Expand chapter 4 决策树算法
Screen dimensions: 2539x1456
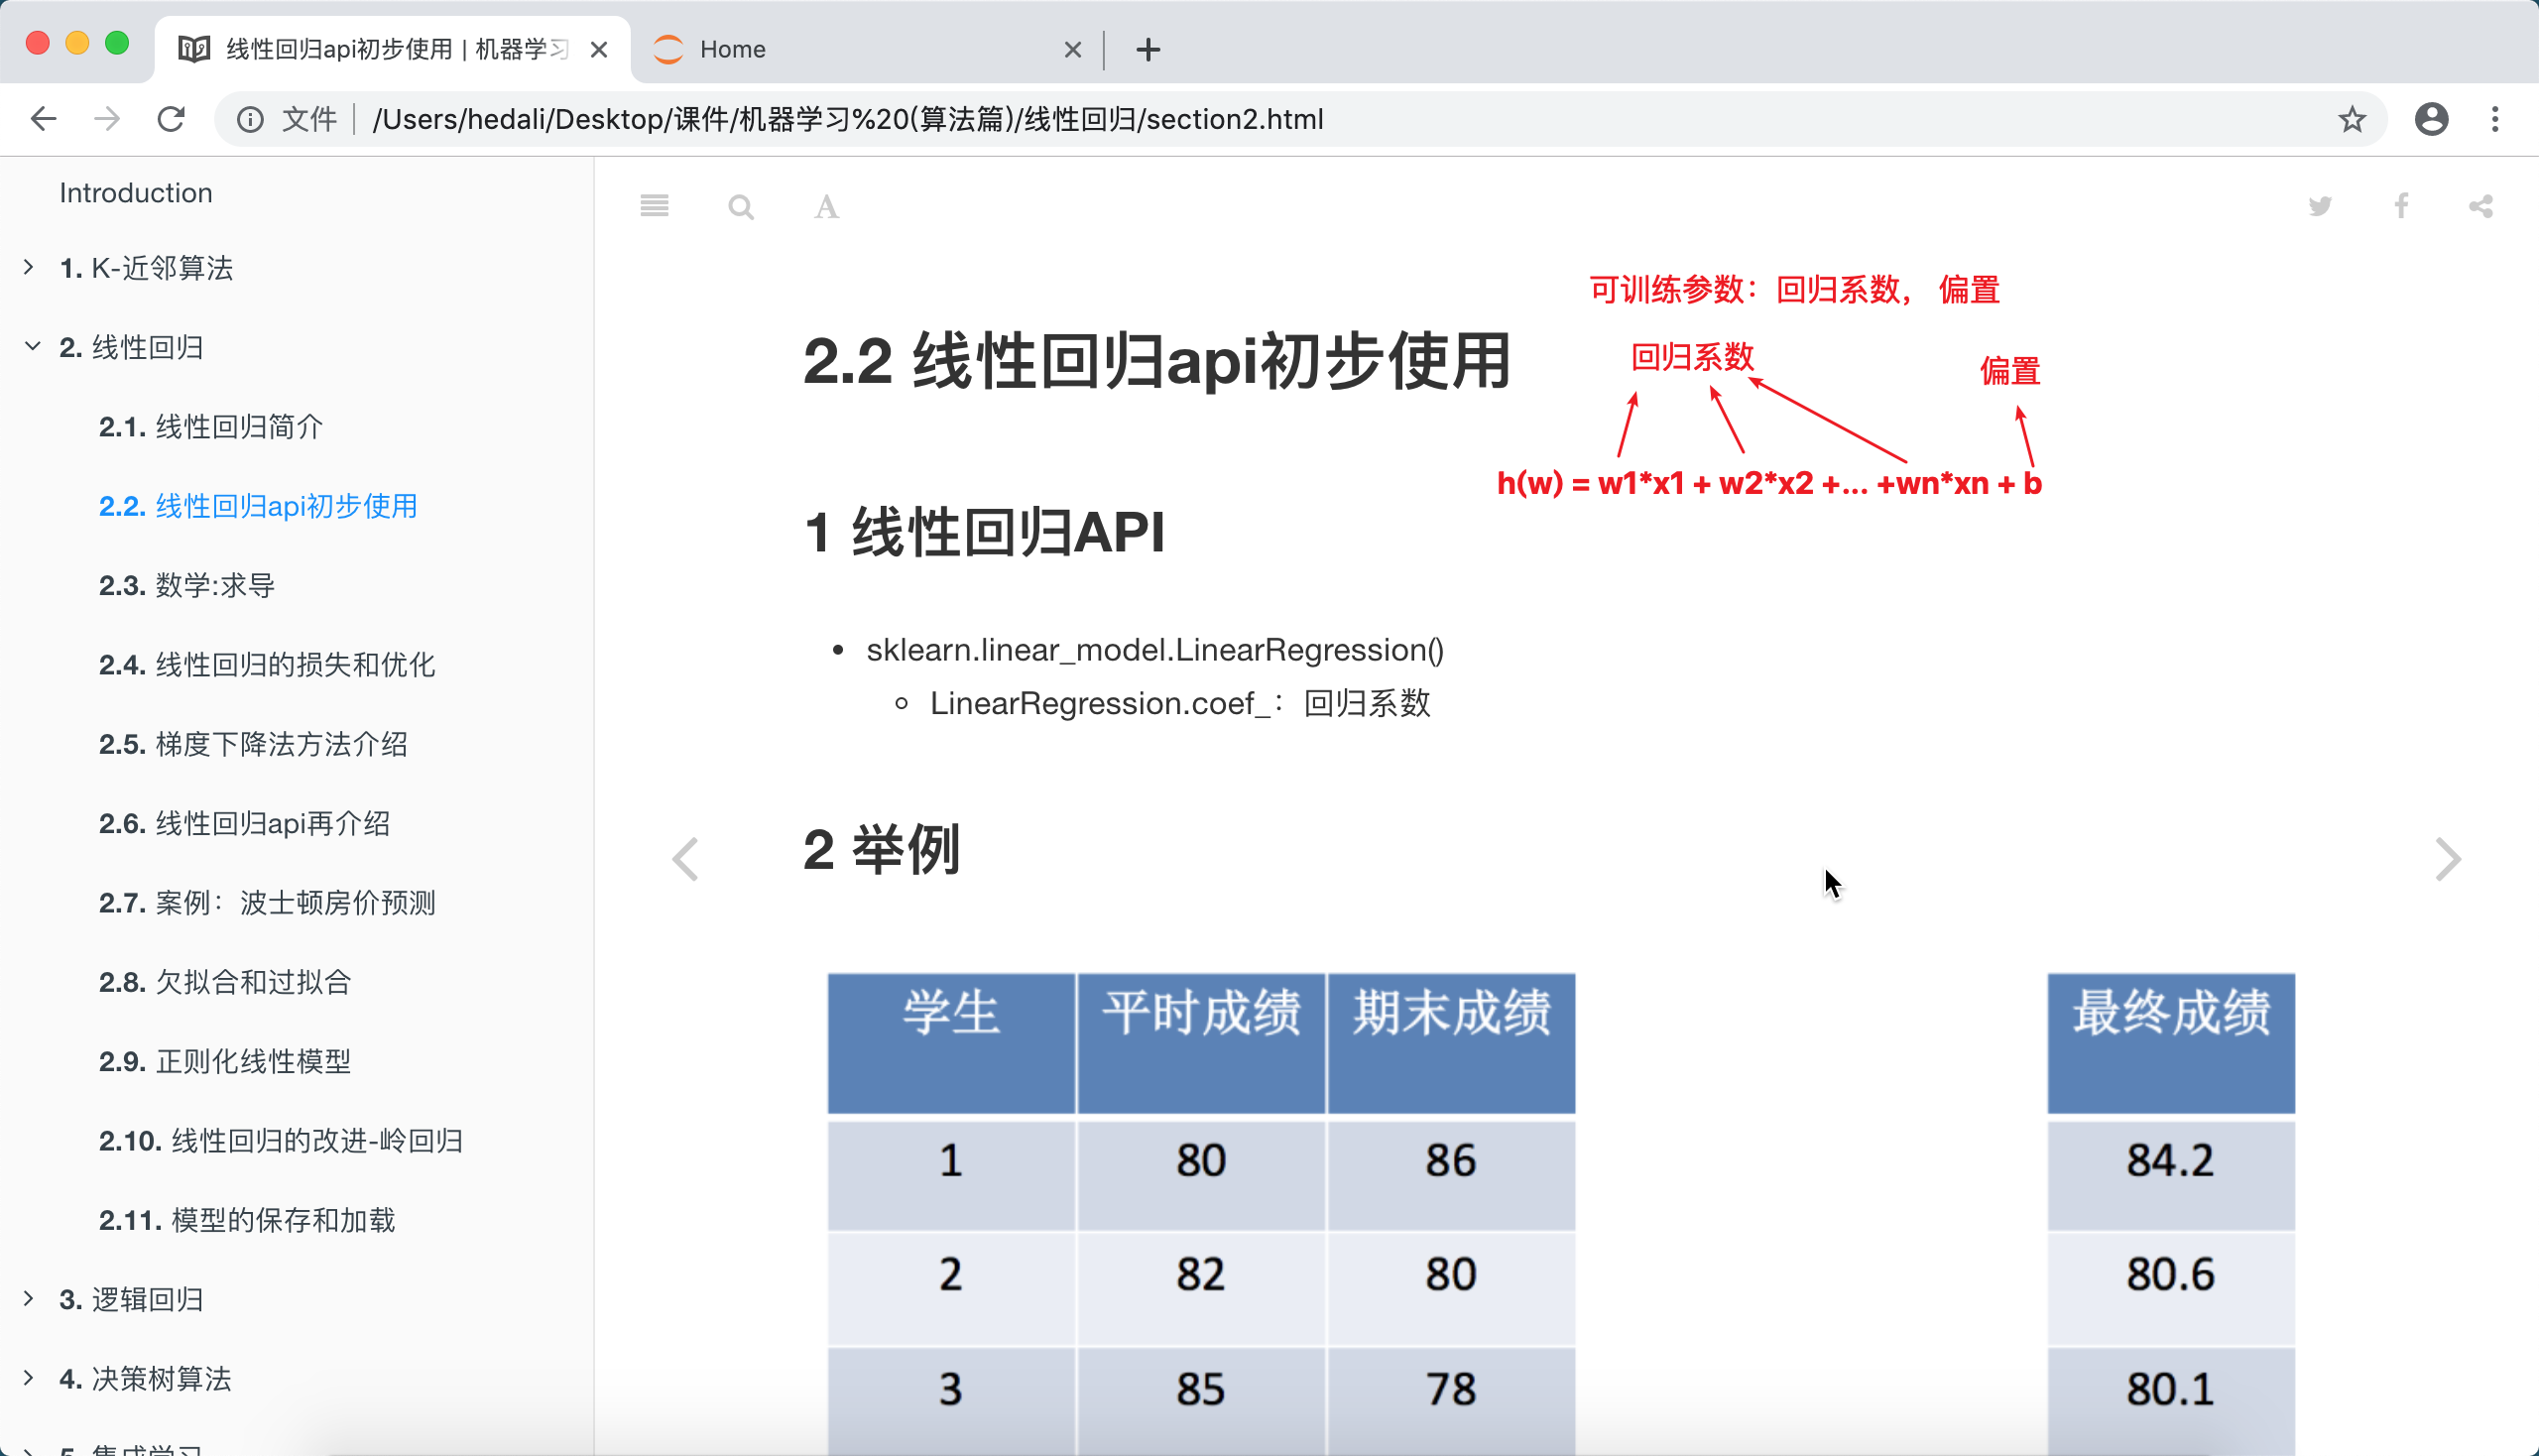pos(29,1377)
